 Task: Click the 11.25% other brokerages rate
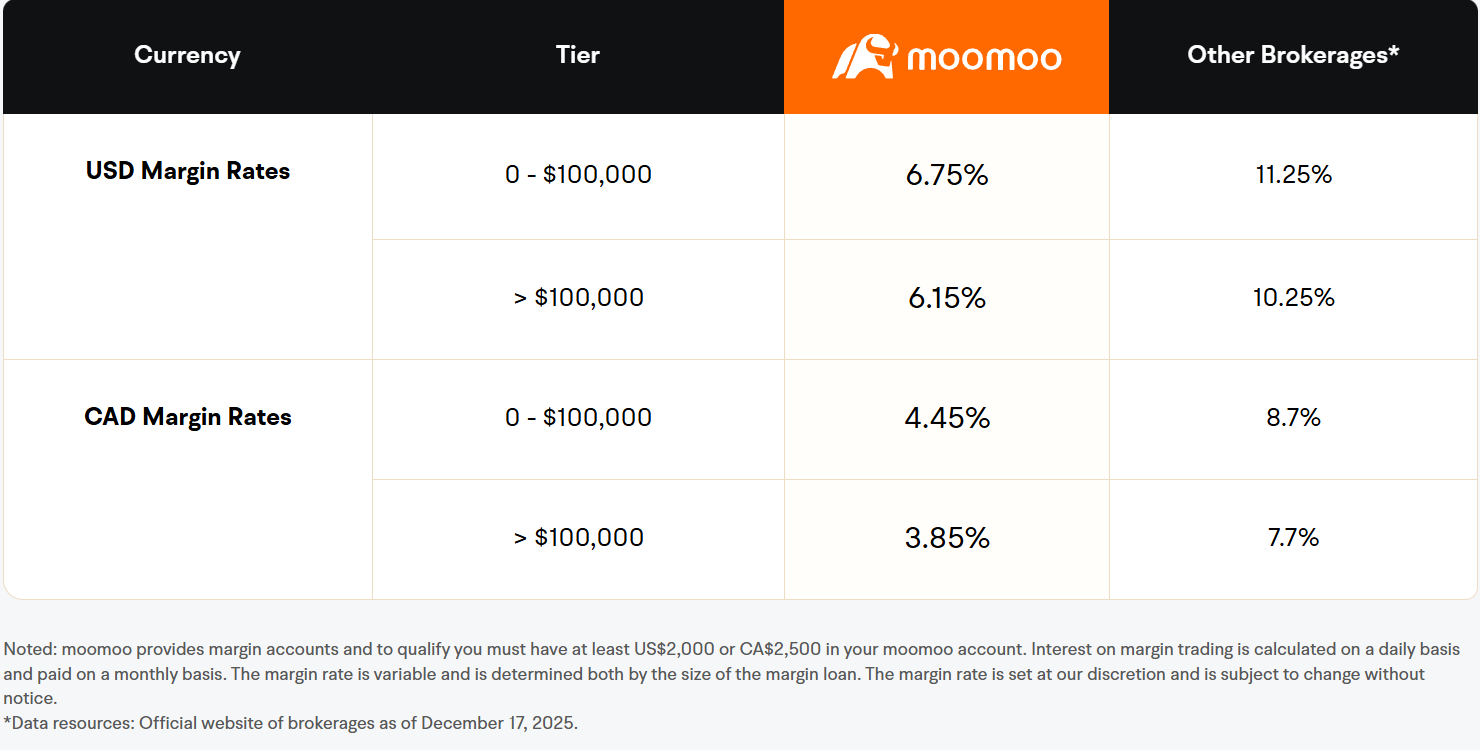[x=1294, y=175]
